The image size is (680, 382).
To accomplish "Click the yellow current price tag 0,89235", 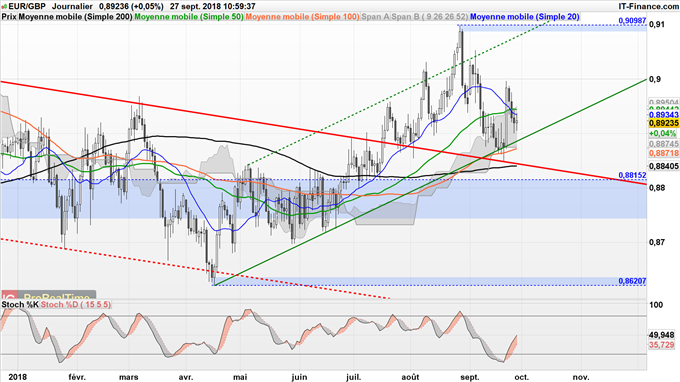I will (664, 124).
